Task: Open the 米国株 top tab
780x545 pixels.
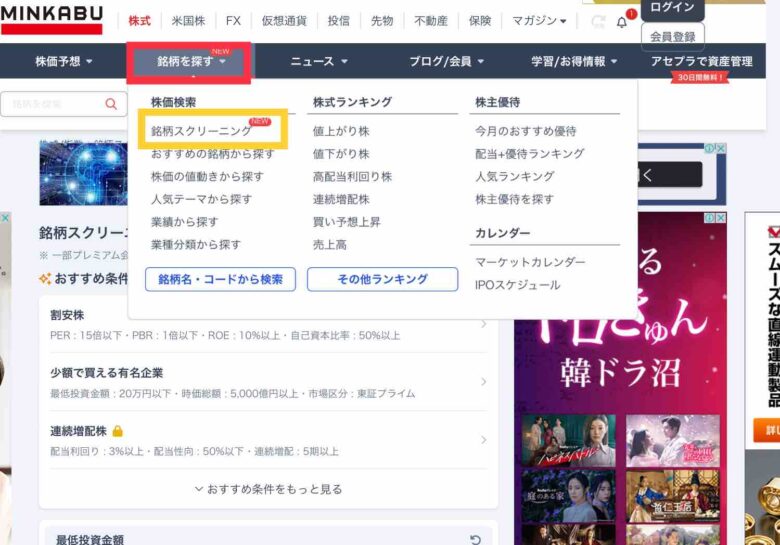Action: point(188,21)
